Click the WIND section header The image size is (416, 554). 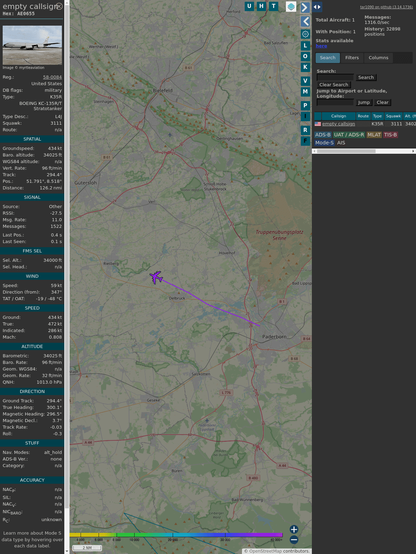click(x=32, y=276)
